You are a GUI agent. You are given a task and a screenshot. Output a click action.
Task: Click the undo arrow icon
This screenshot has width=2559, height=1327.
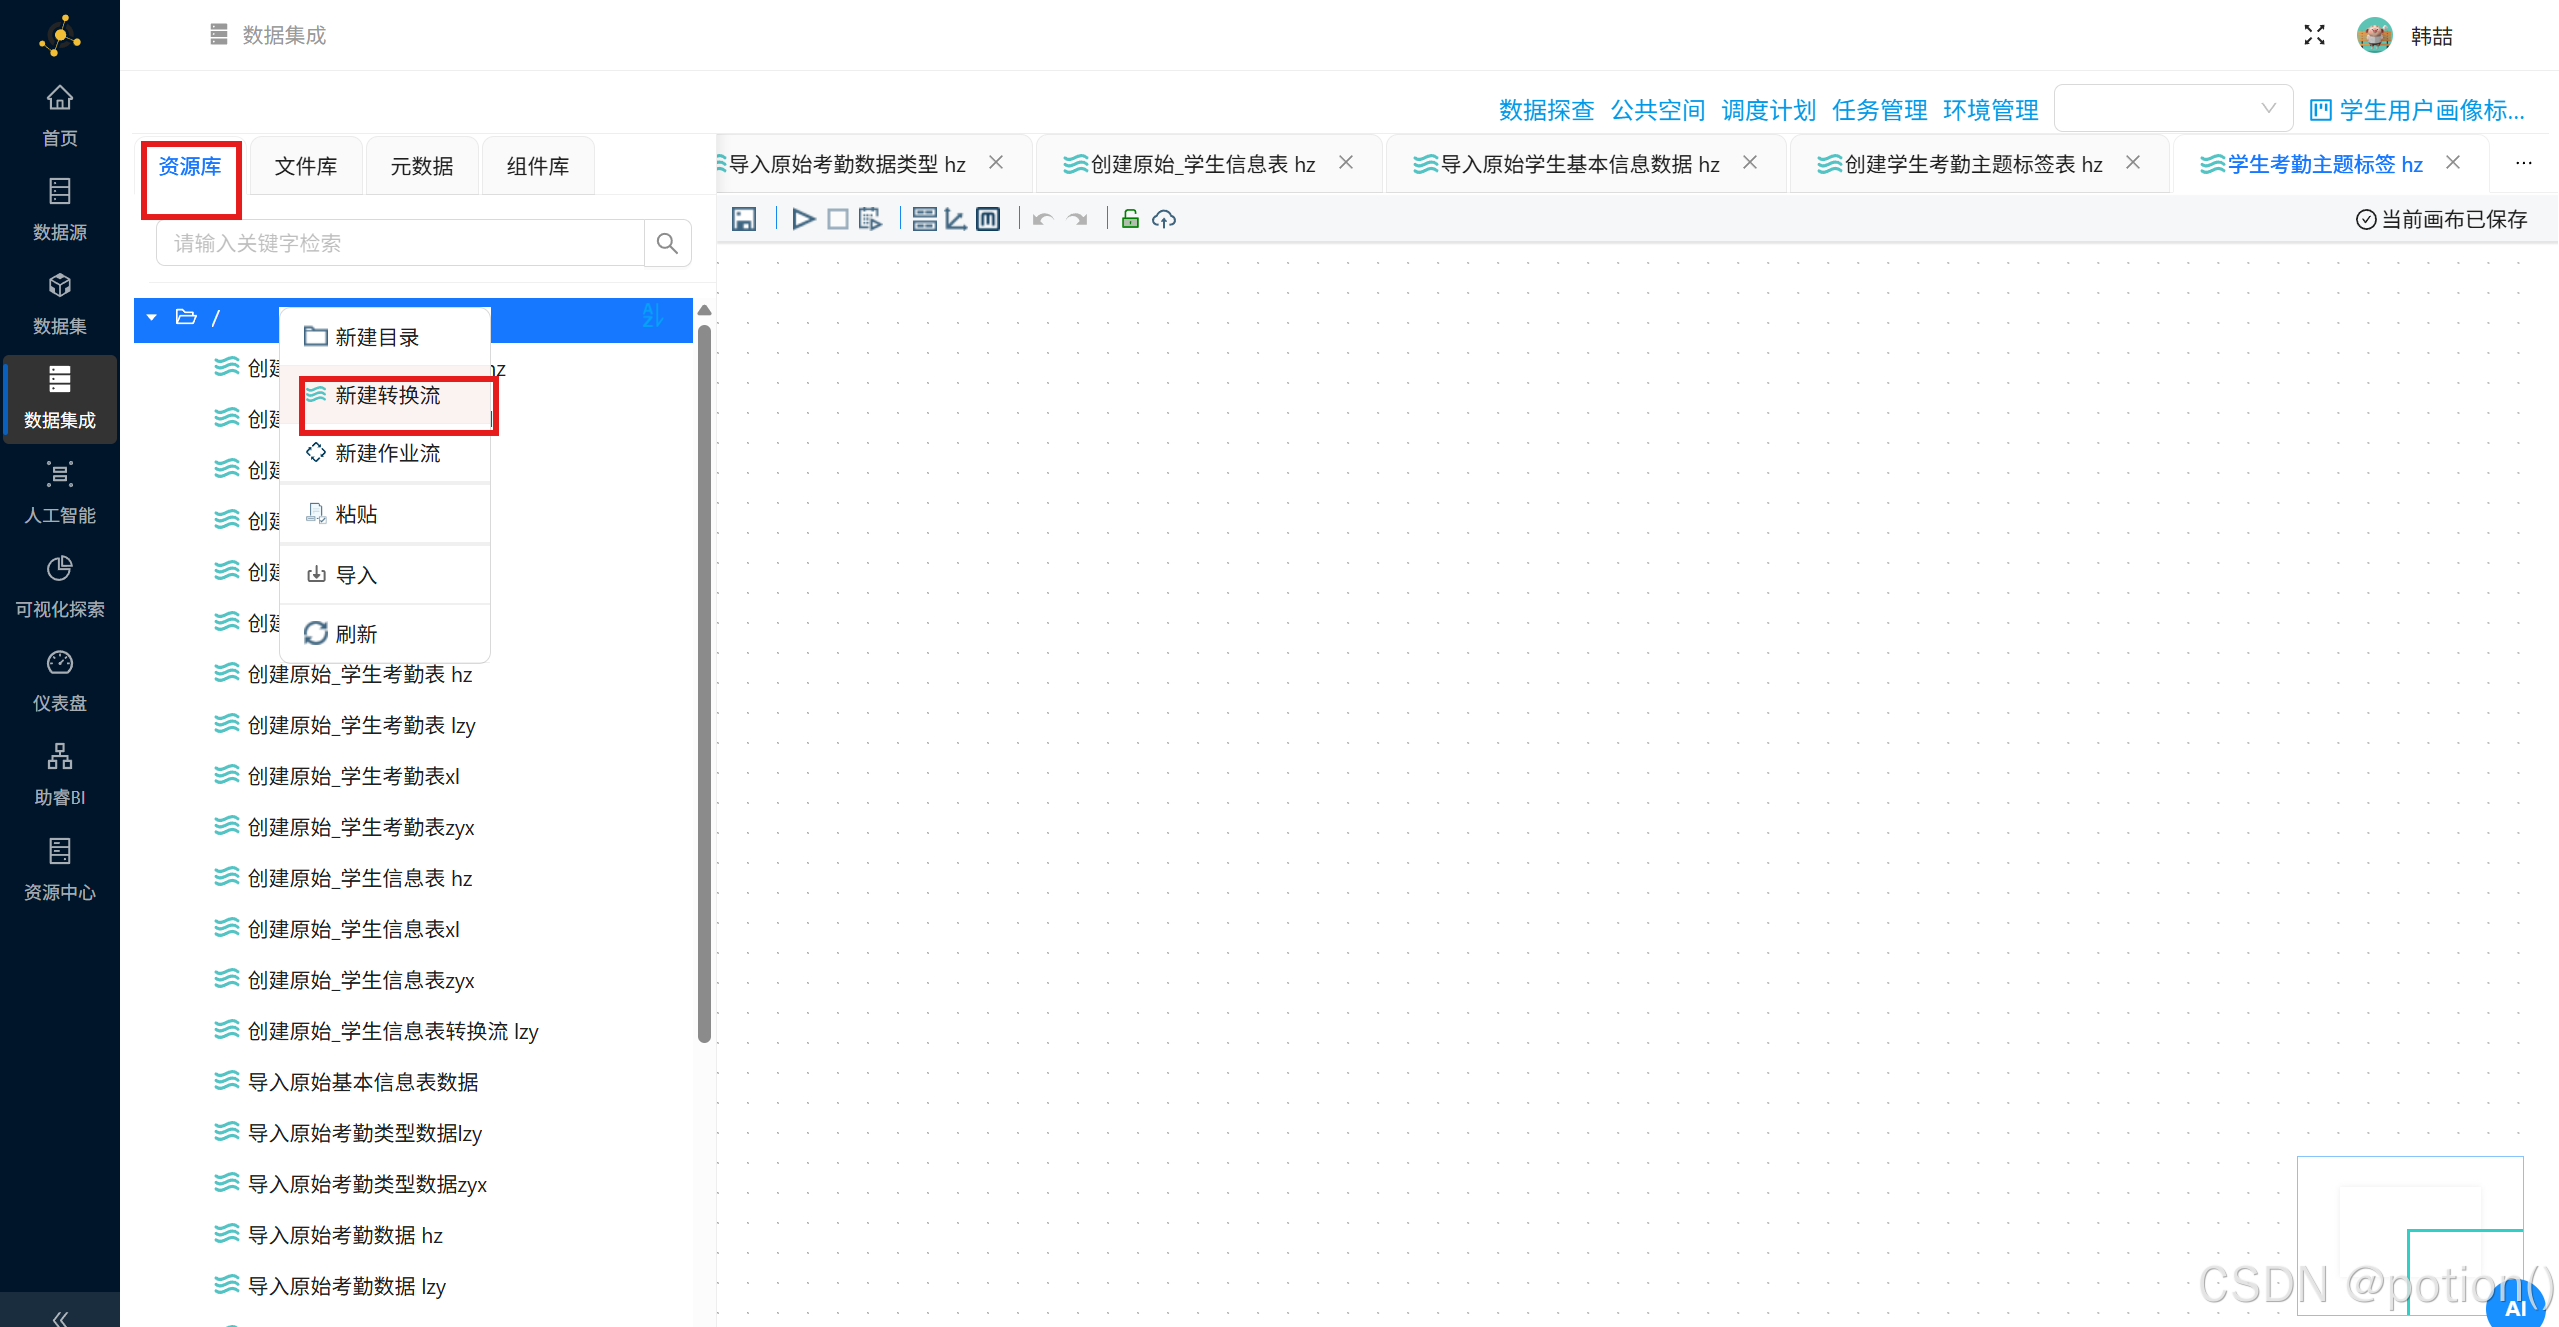pyautogui.click(x=1042, y=219)
